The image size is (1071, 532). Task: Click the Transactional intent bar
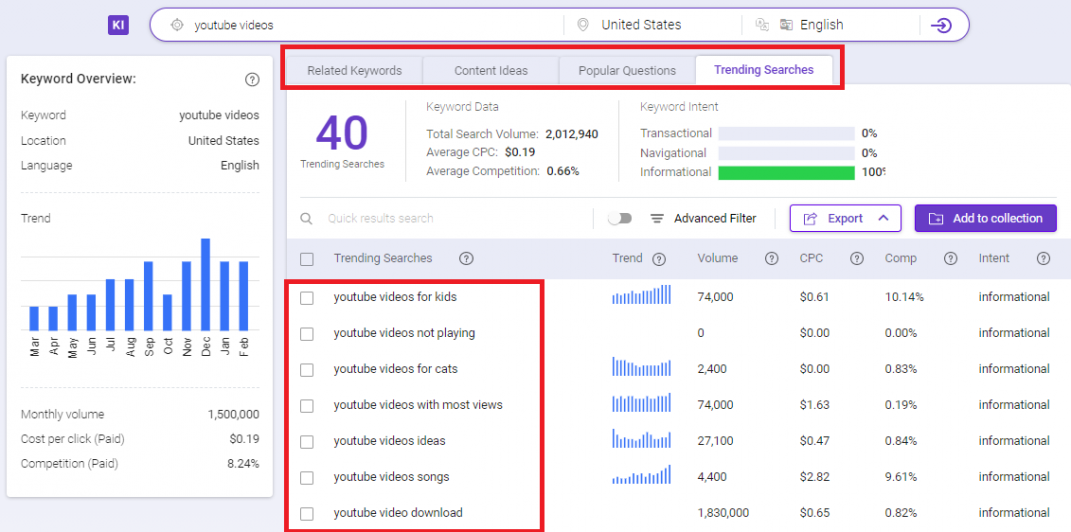click(x=786, y=133)
